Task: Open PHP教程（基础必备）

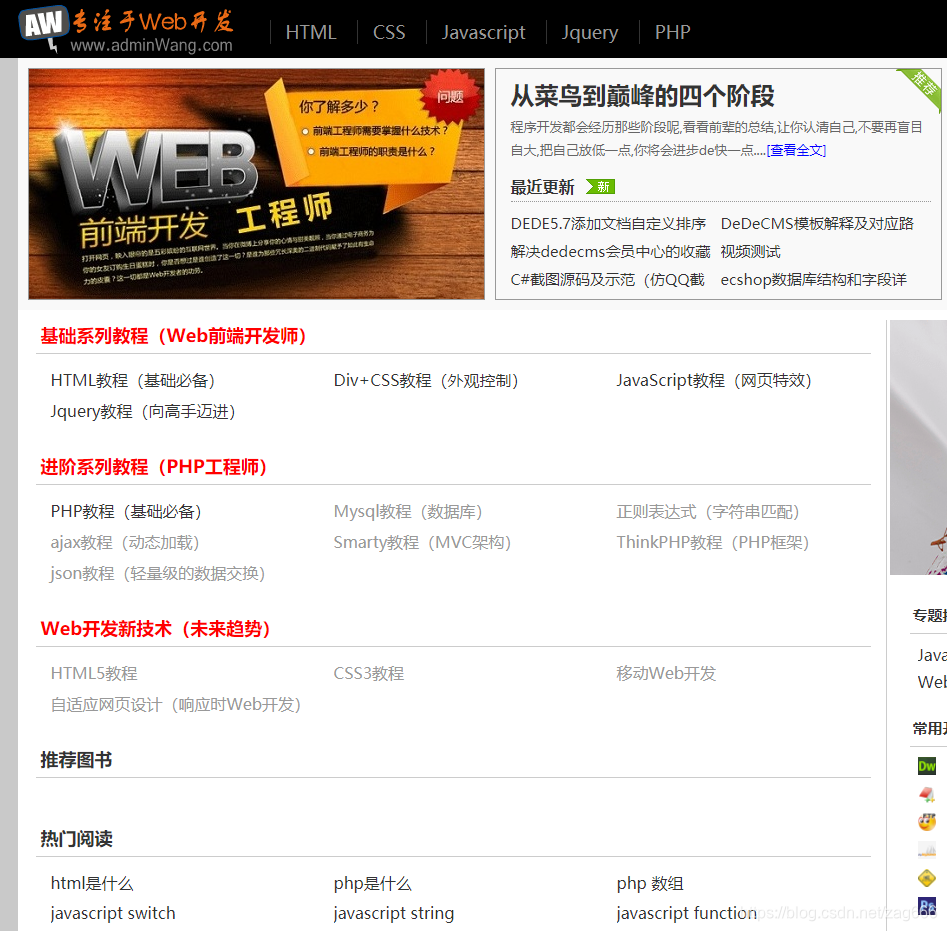Action: (126, 511)
